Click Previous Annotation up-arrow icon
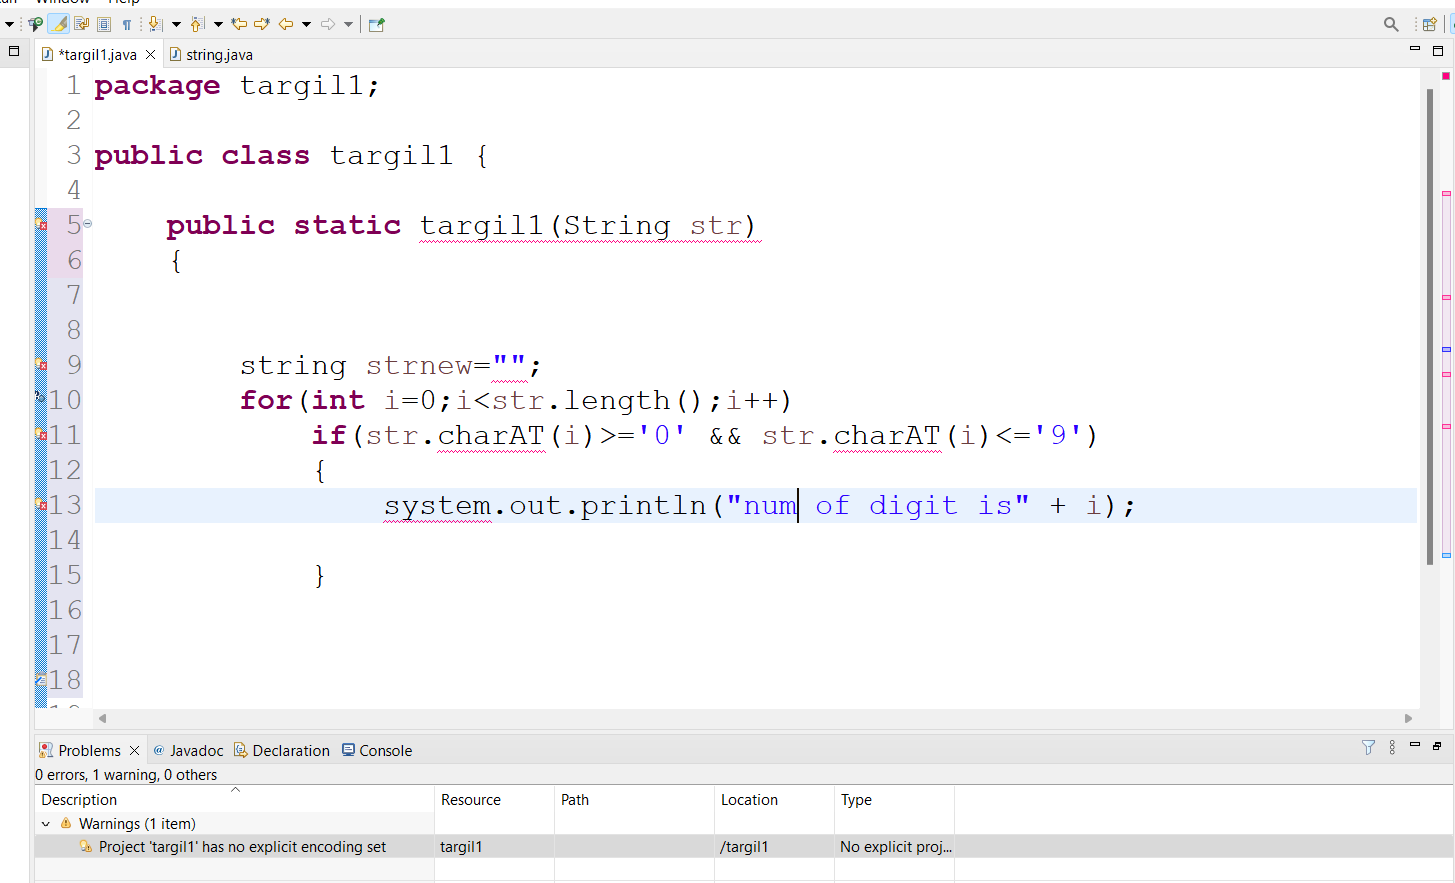1455x883 pixels. click(x=197, y=24)
